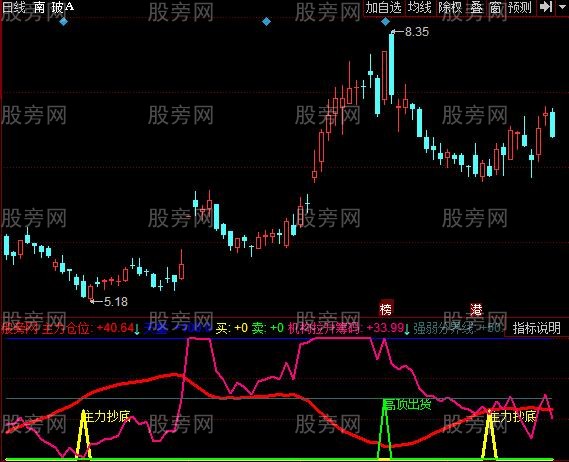Open the 指标说明 indicator description
The image size is (569, 462).
click(x=536, y=328)
